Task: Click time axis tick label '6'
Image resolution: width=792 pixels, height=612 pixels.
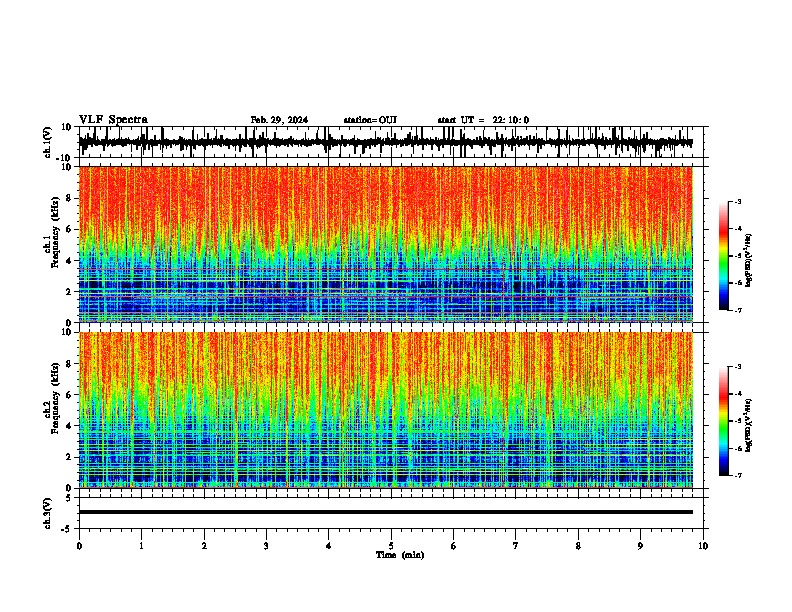Action: [x=453, y=546]
